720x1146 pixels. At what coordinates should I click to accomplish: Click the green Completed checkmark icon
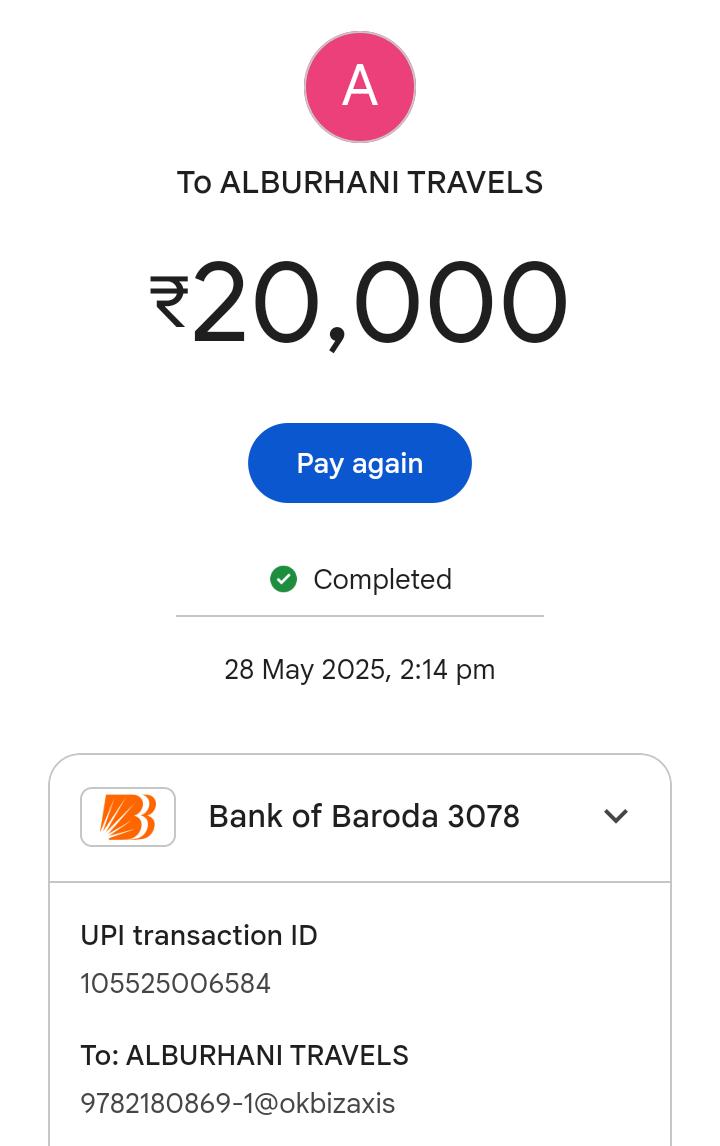point(284,579)
